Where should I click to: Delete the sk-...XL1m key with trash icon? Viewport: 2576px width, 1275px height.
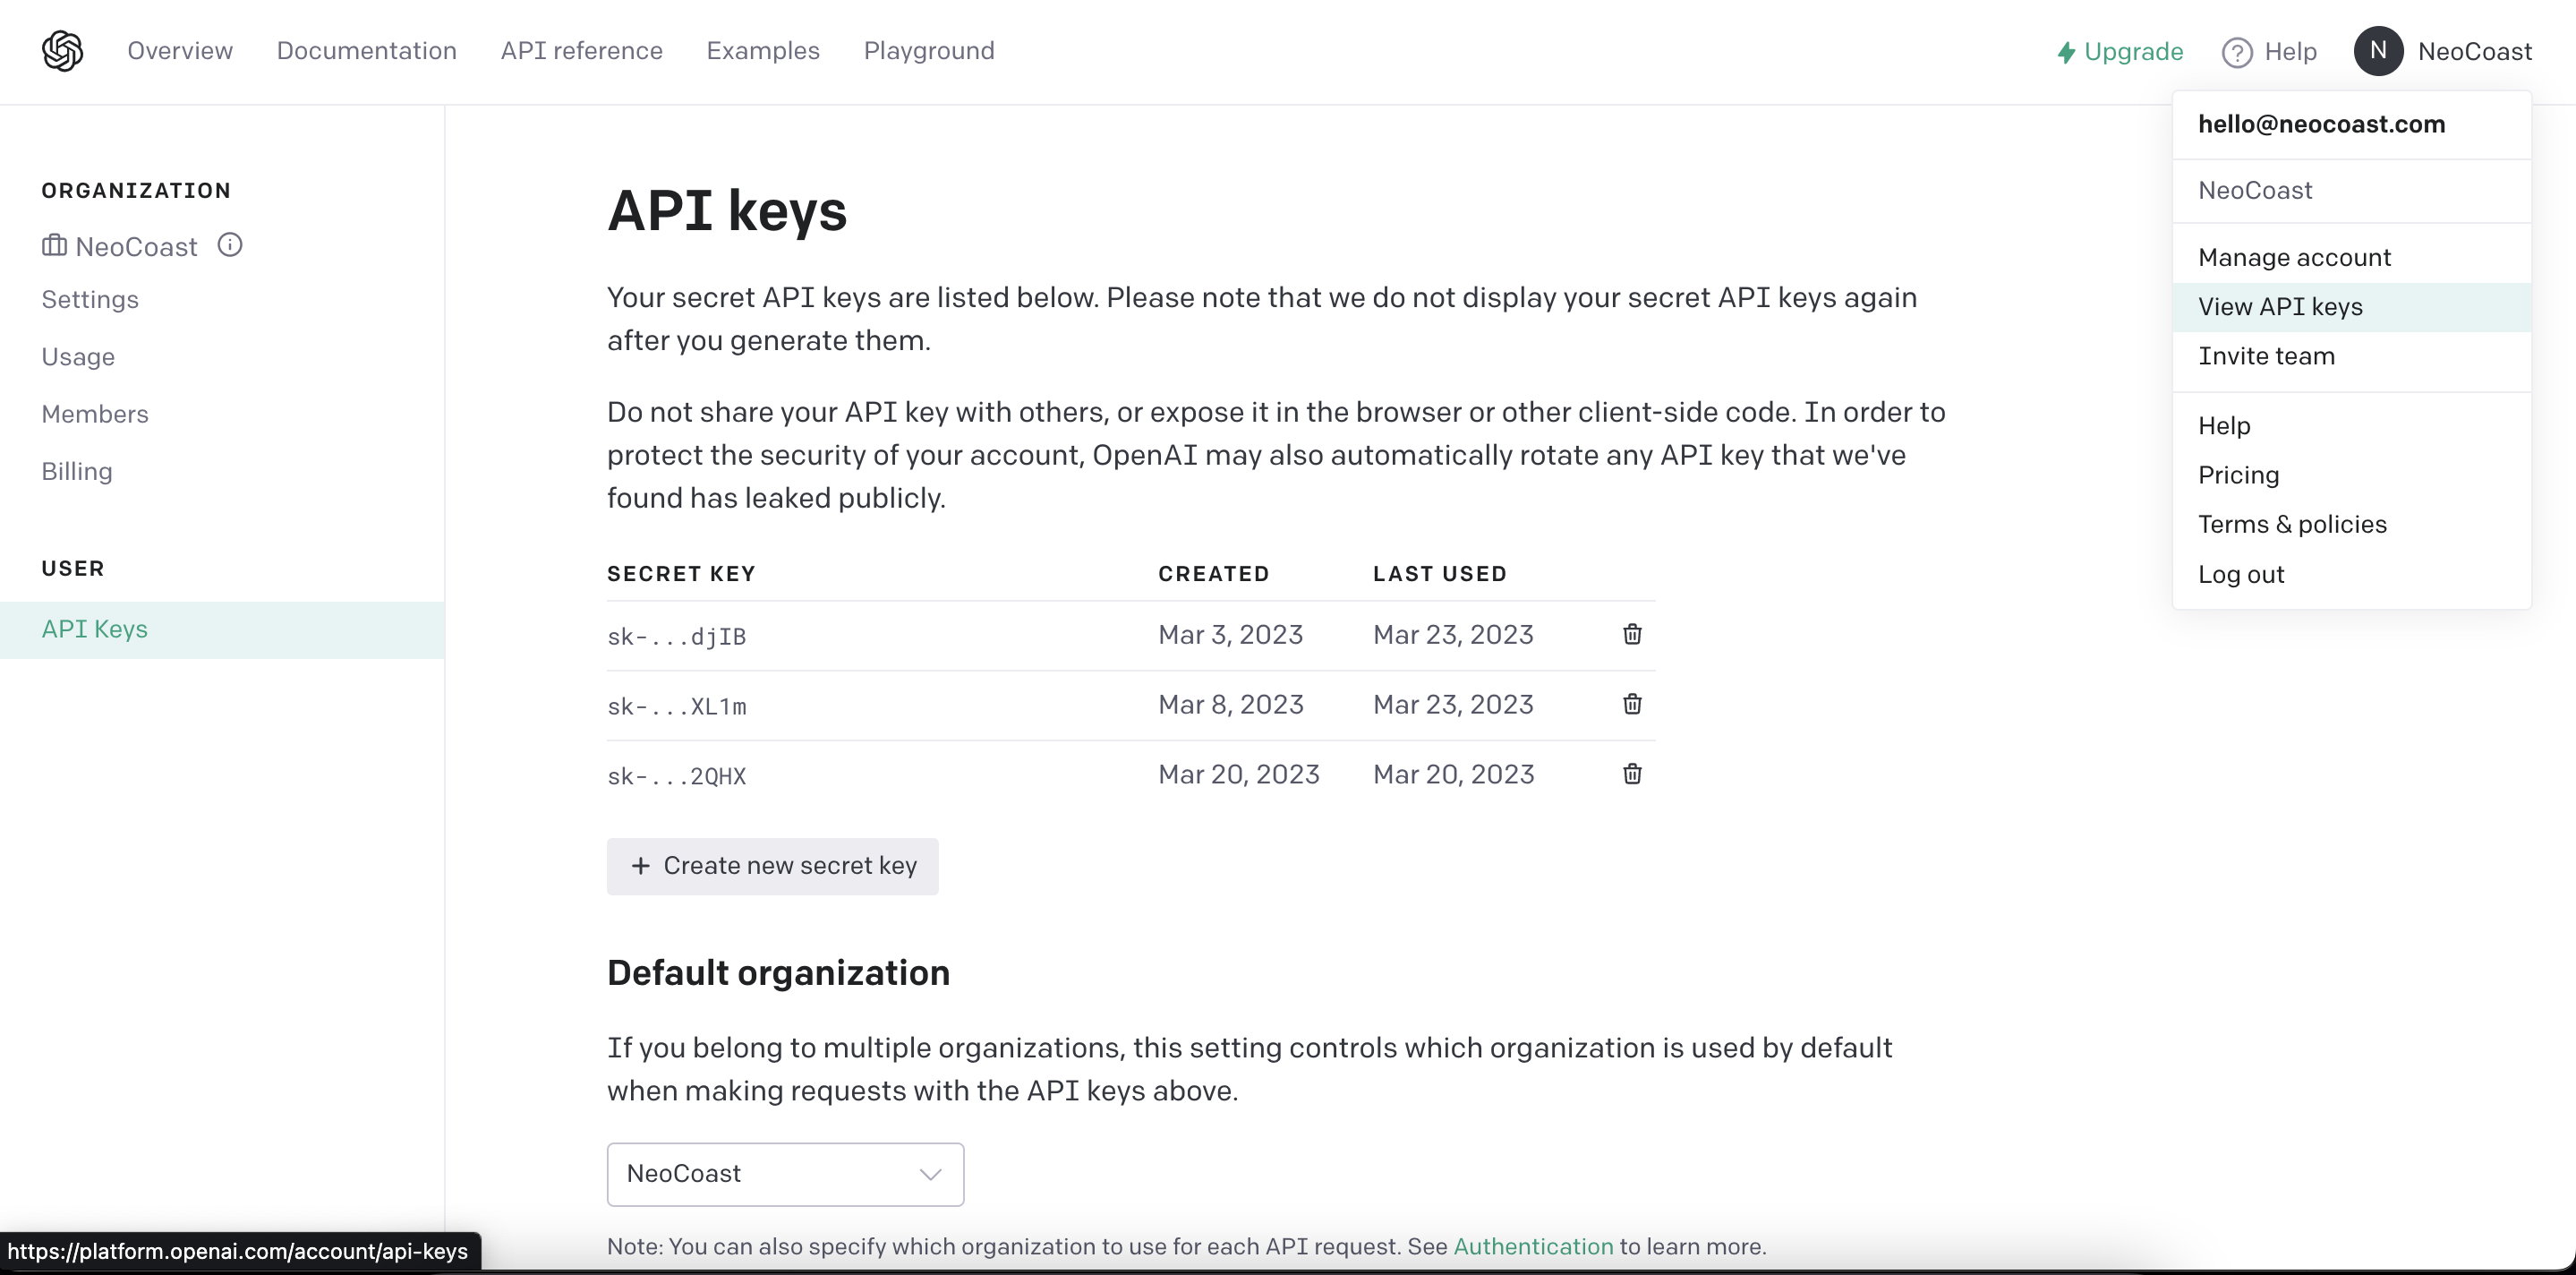coord(1632,704)
